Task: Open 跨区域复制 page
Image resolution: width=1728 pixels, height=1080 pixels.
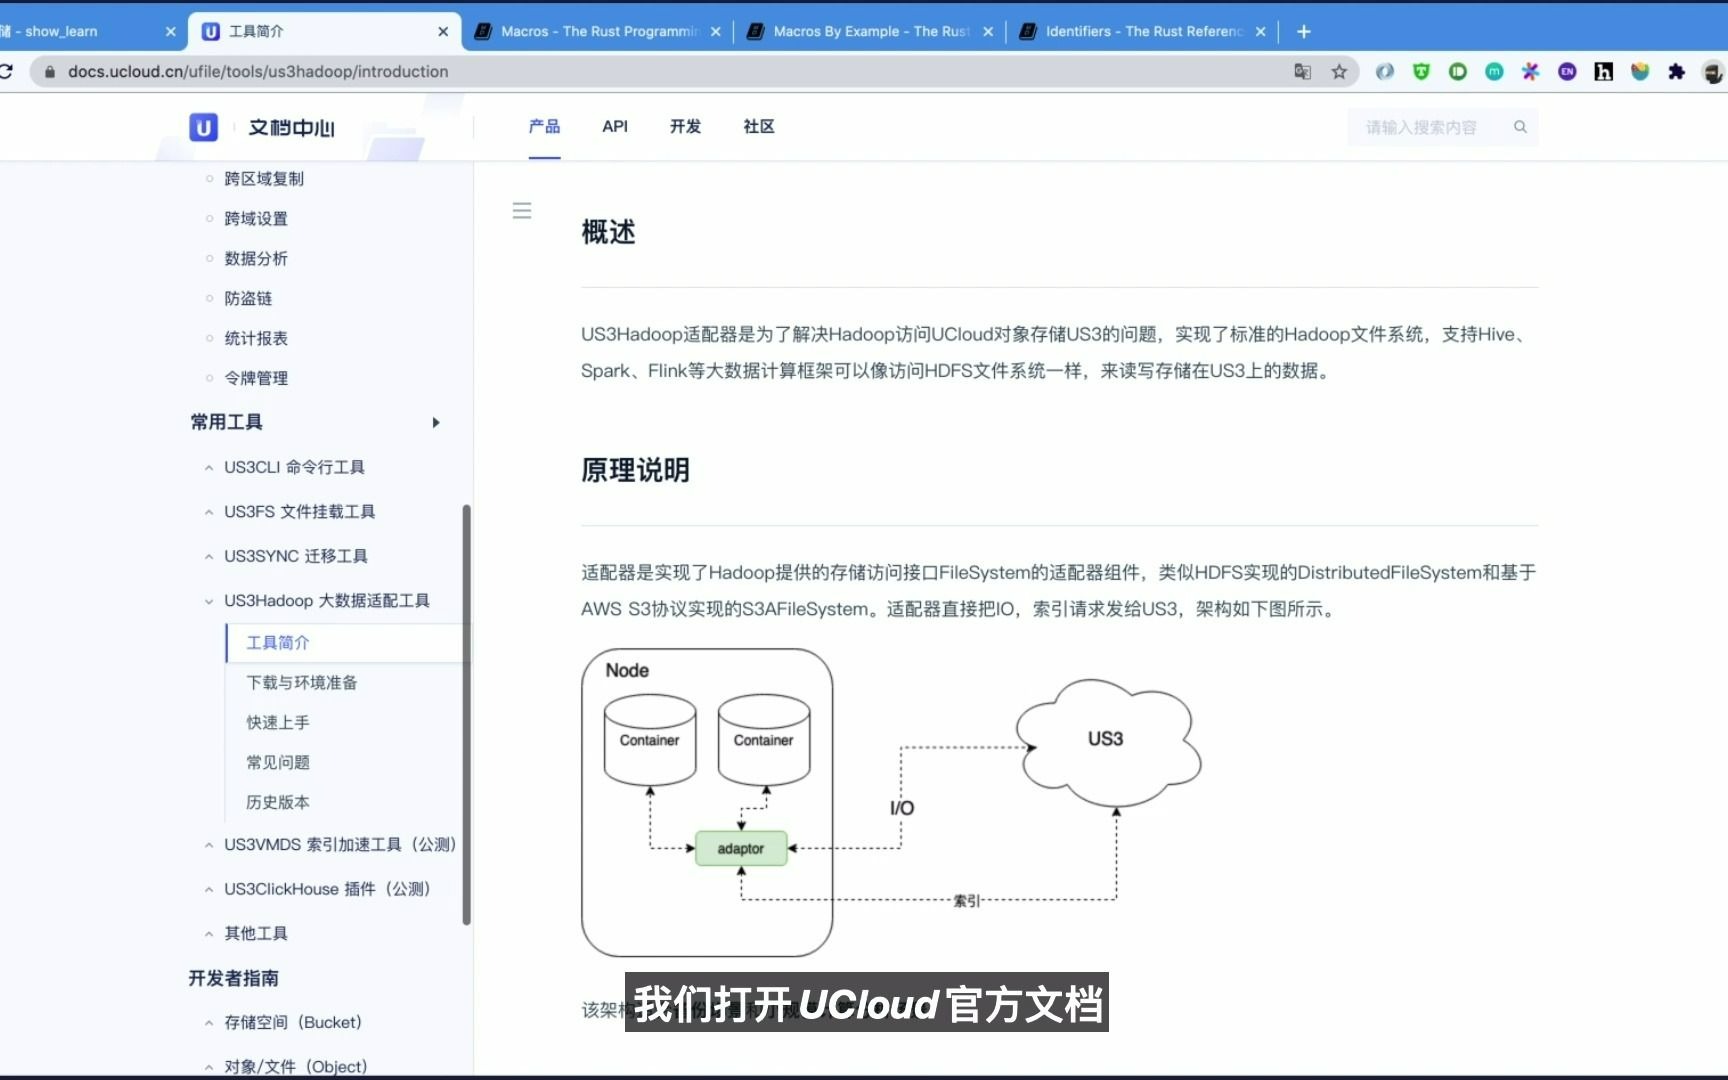Action: (x=264, y=179)
